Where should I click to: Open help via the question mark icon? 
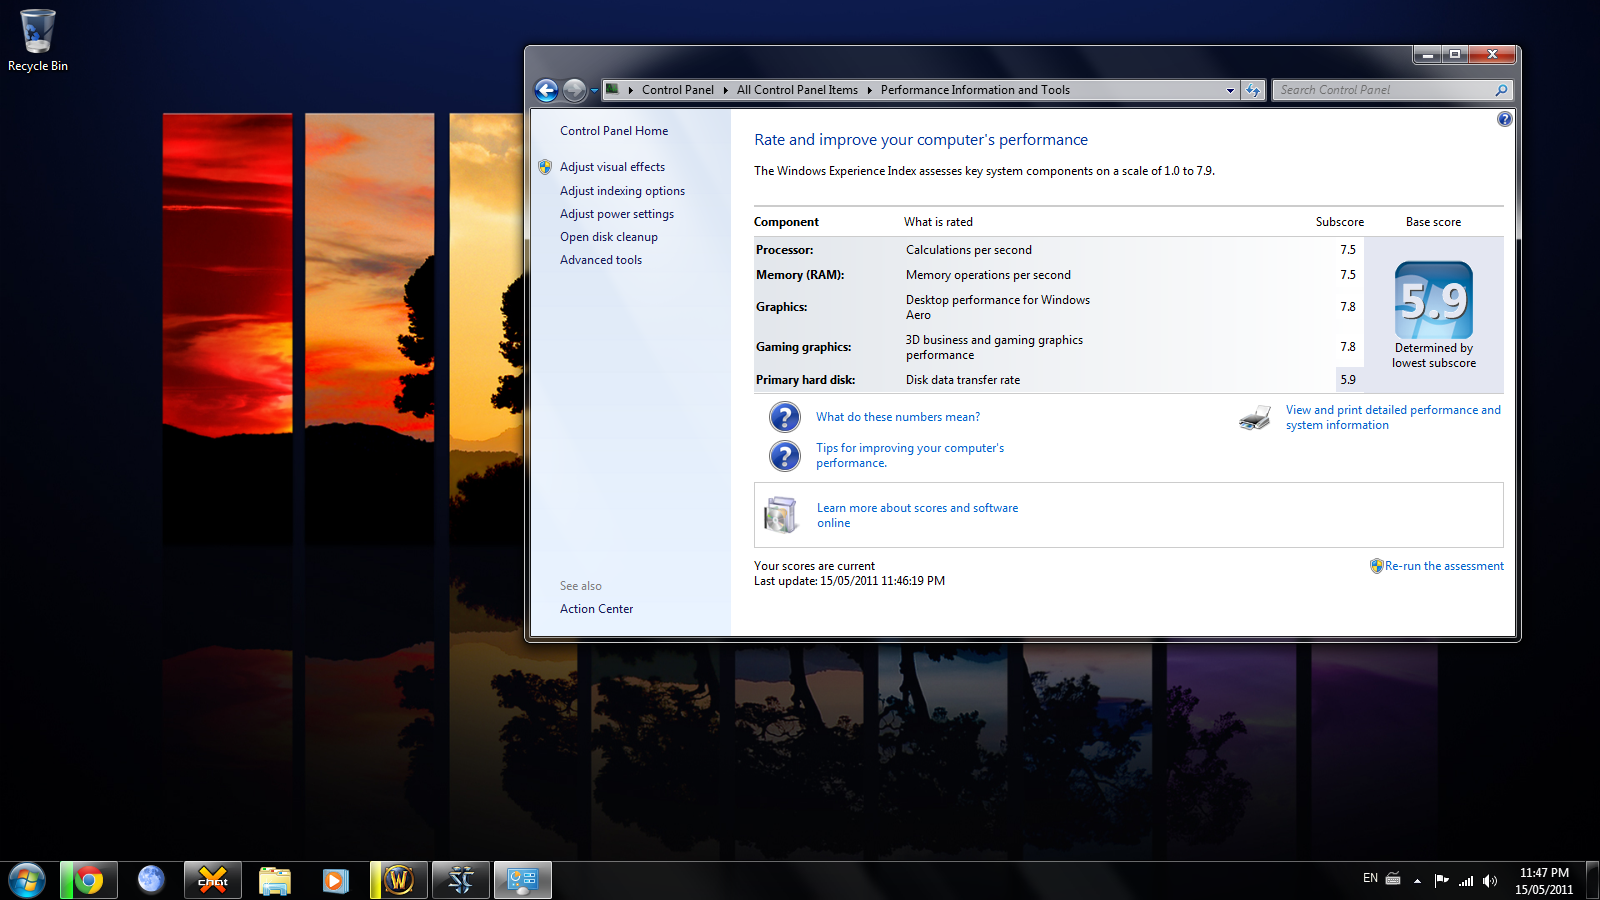pos(1504,119)
